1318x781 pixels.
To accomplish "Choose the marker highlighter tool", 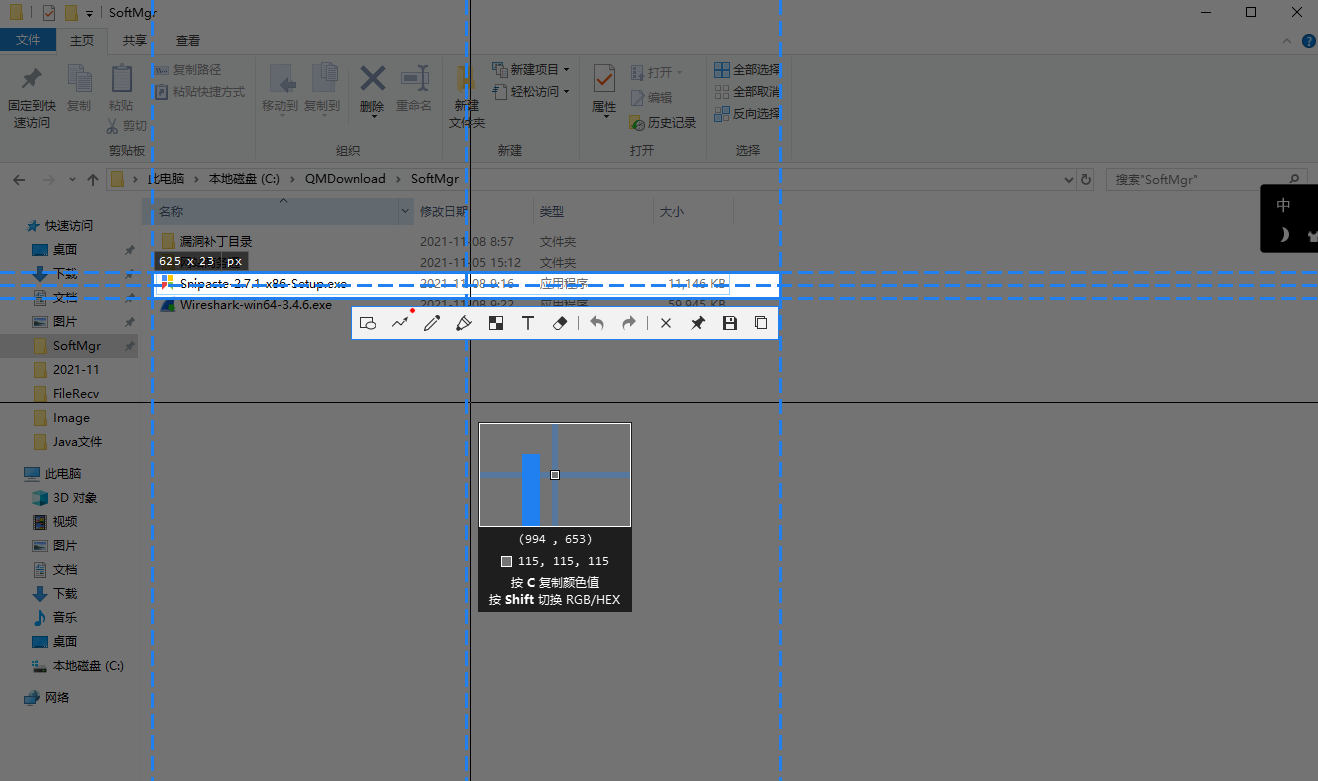I will [464, 322].
